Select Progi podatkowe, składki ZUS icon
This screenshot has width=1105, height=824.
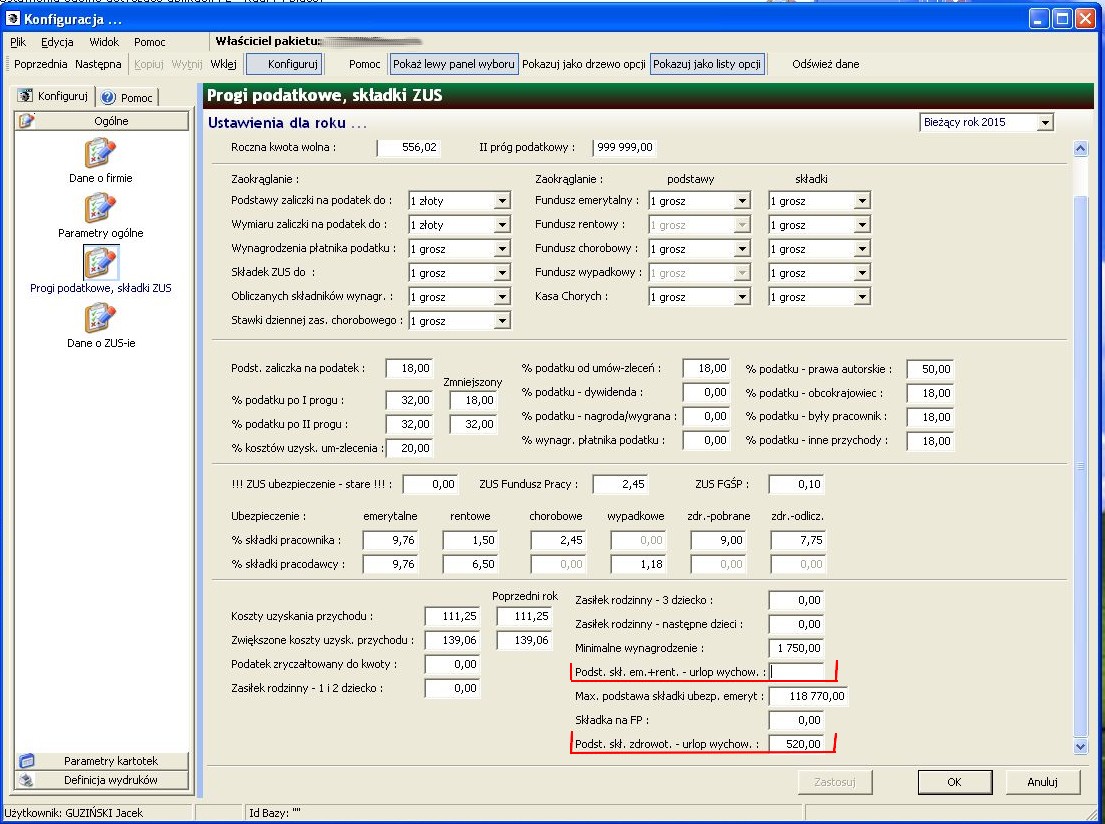tap(100, 262)
